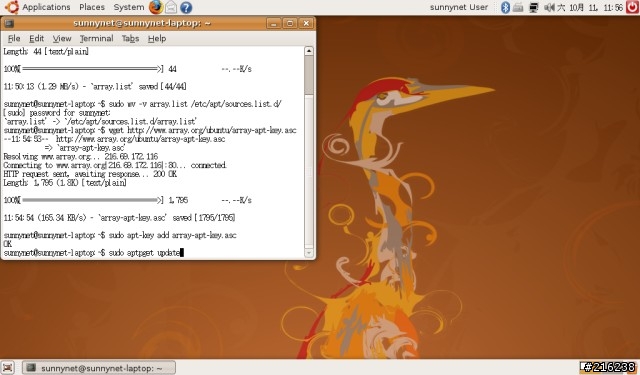
Task: Click the 'OK' output line
Action: tap(8, 244)
